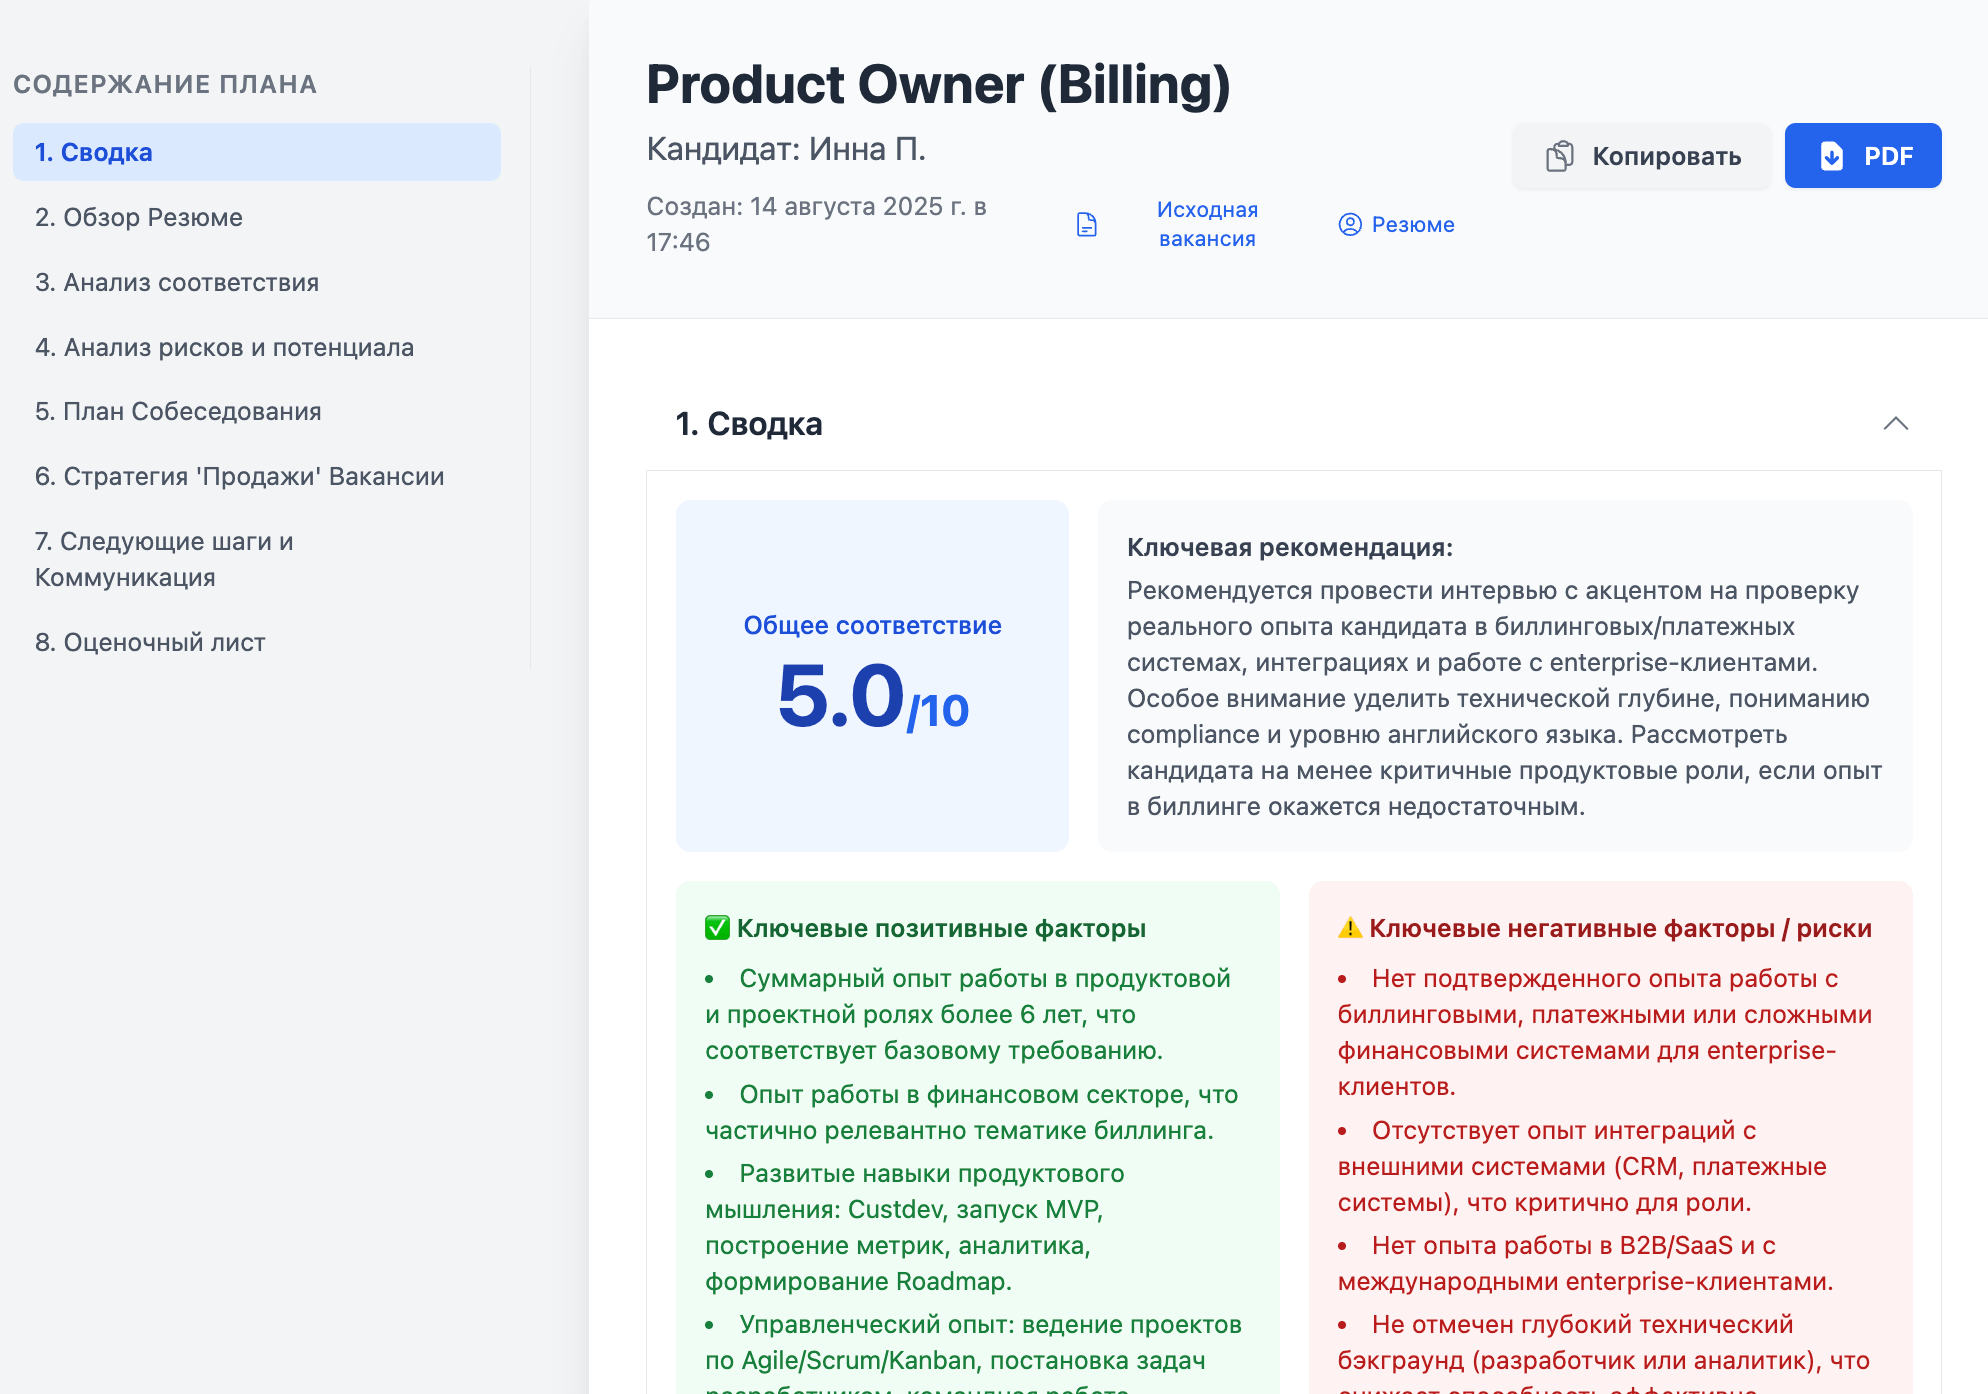Screen dimensions: 1988x1394
Task: Click the PDF export button
Action: coord(1862,156)
